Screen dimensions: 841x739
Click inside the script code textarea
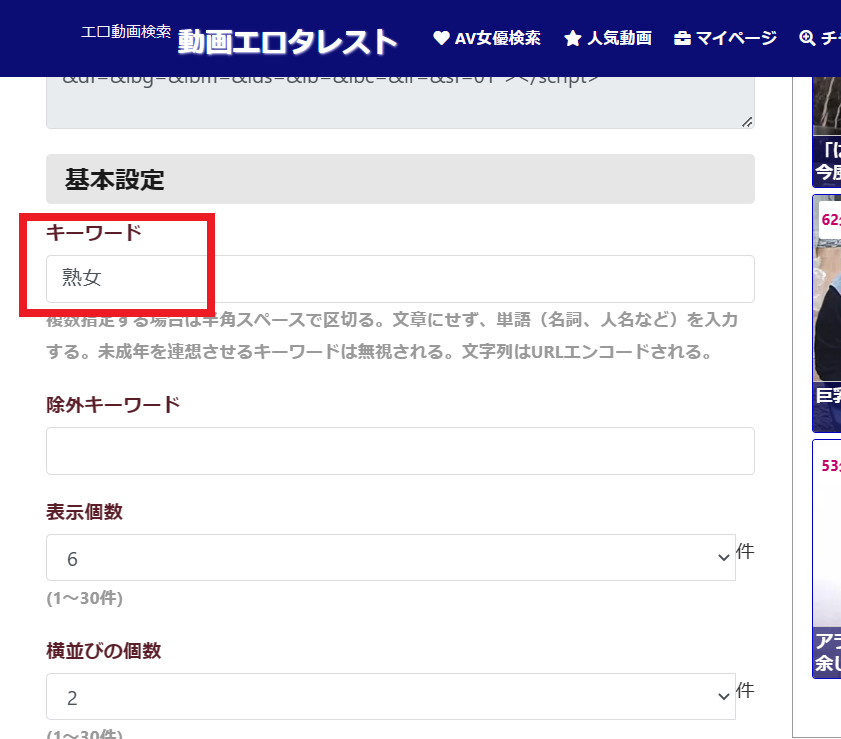point(400,100)
